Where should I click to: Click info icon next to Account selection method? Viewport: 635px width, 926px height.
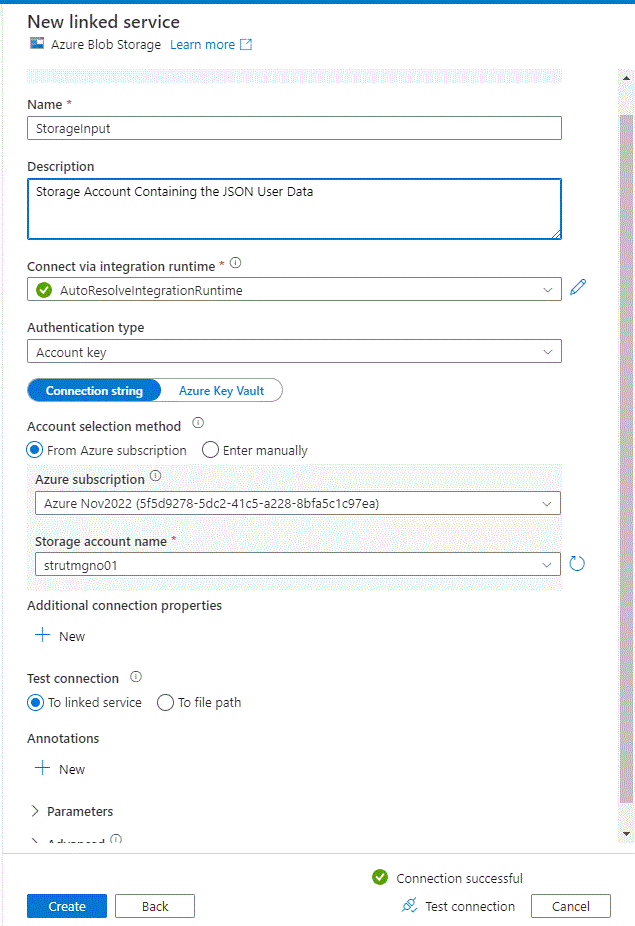198,423
